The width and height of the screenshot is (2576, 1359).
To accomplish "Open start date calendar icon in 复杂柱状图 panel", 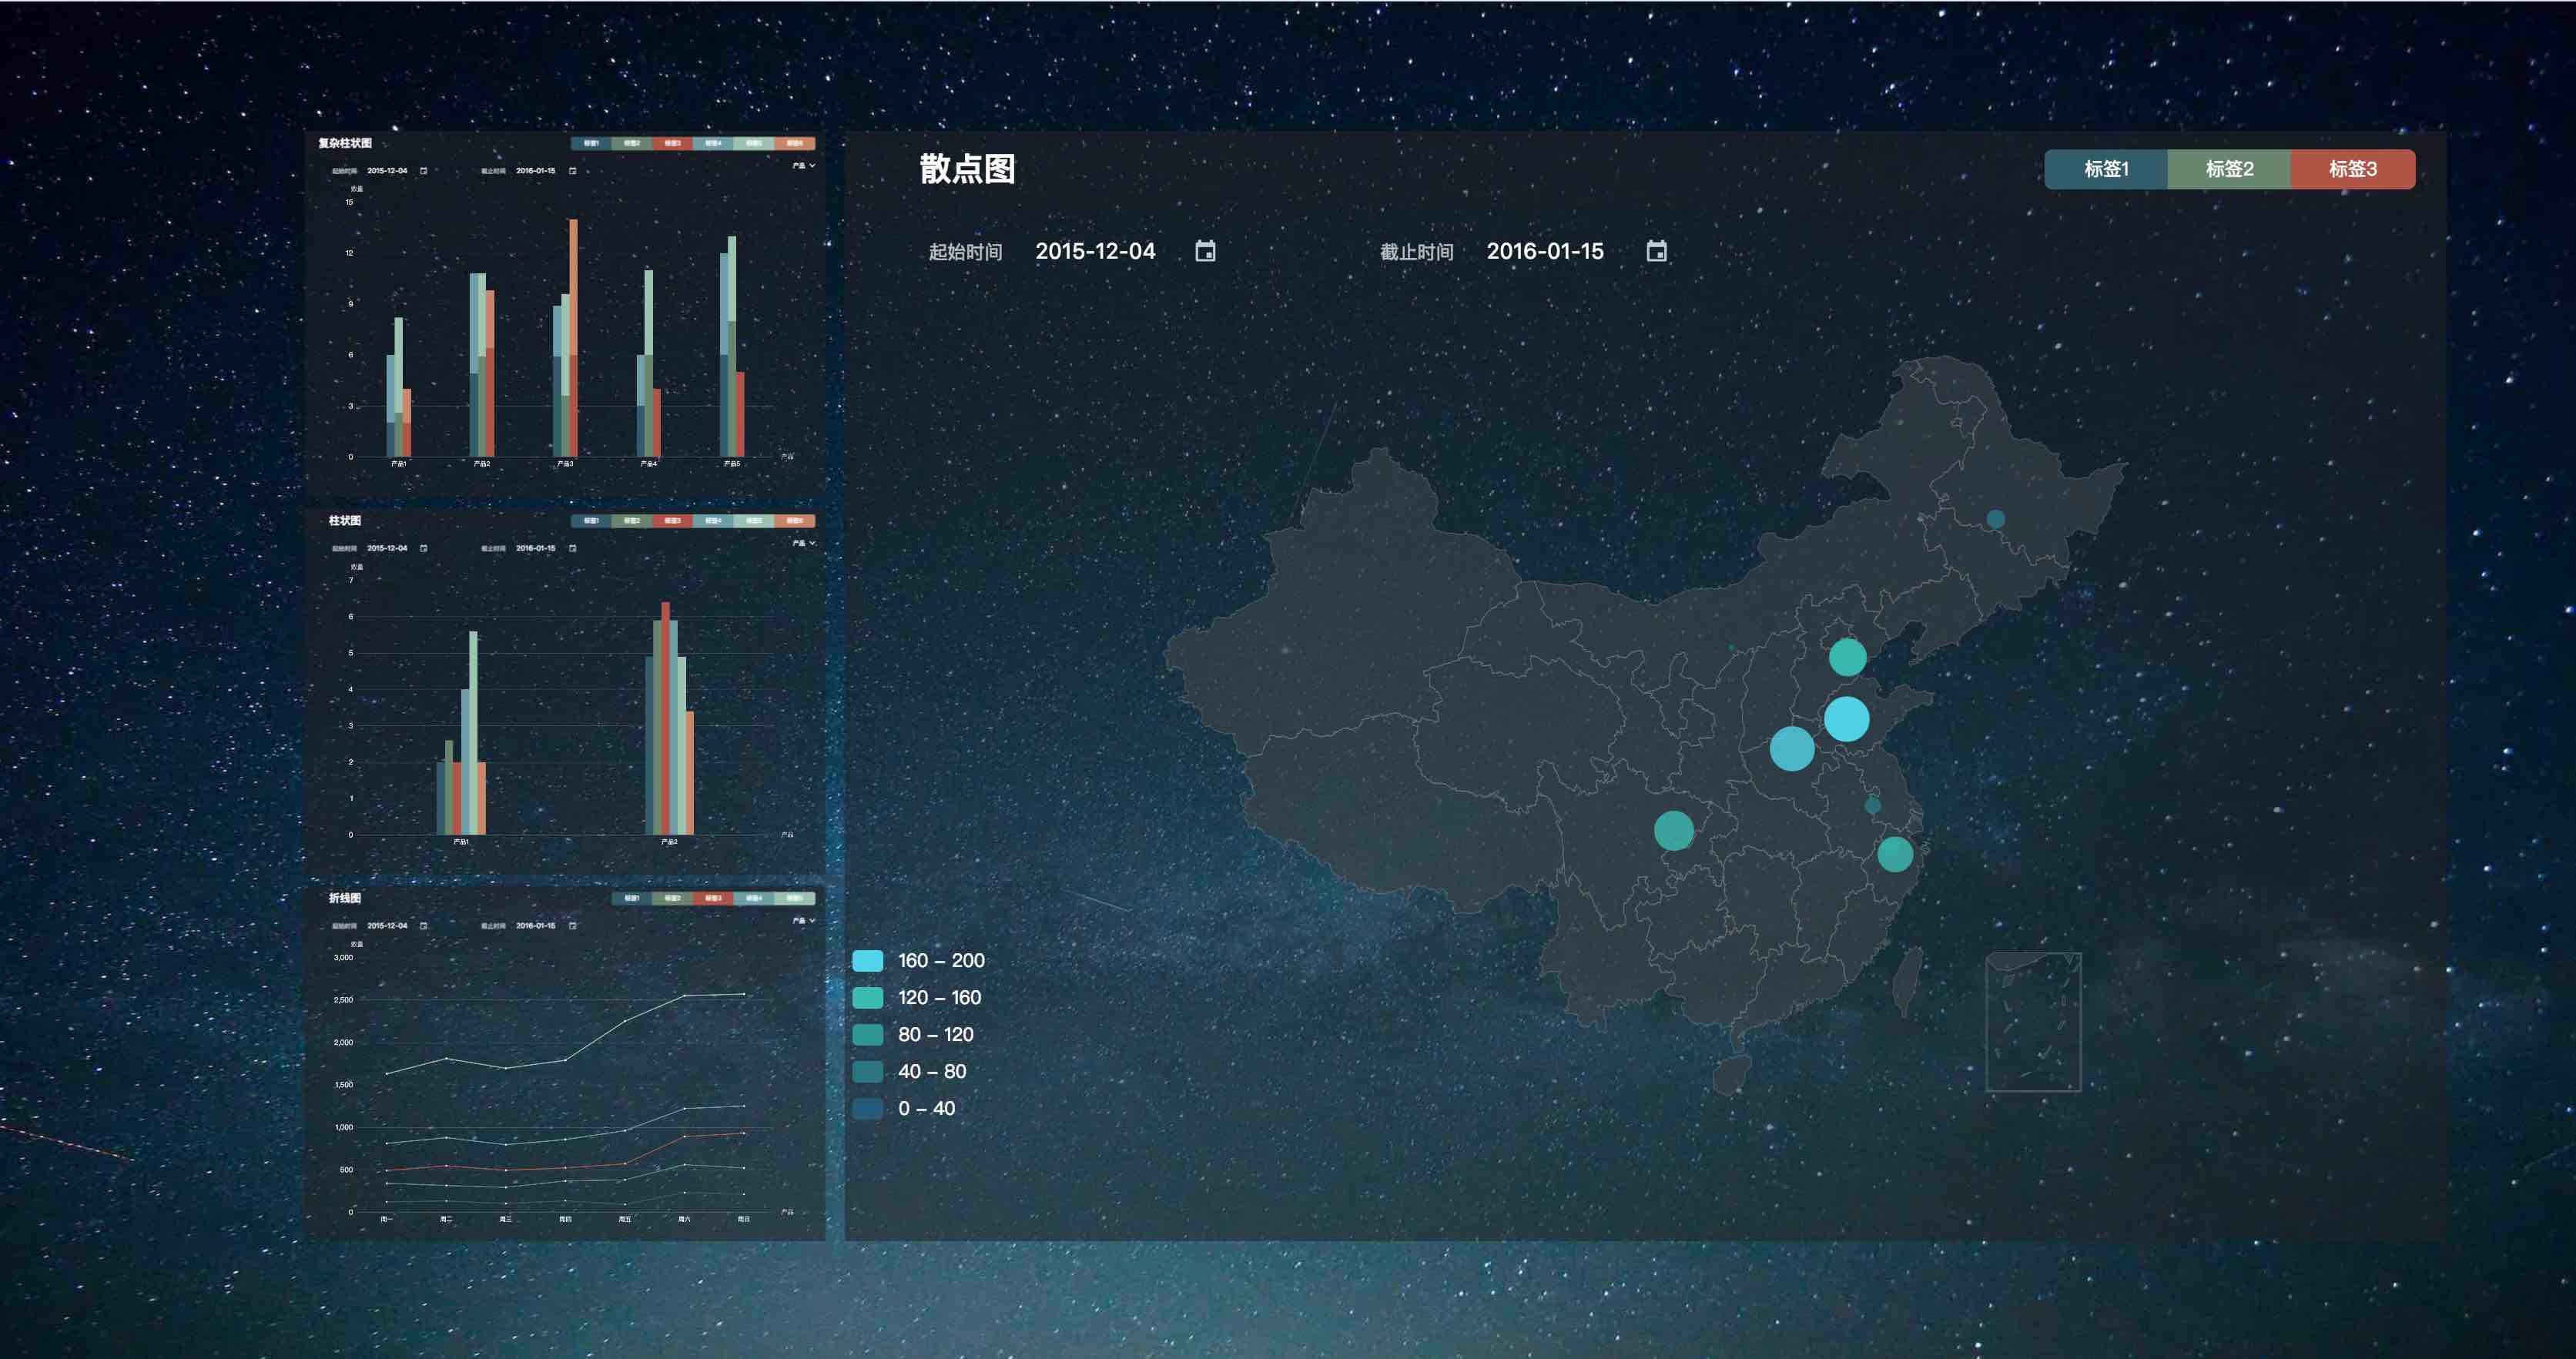I will click(x=424, y=171).
